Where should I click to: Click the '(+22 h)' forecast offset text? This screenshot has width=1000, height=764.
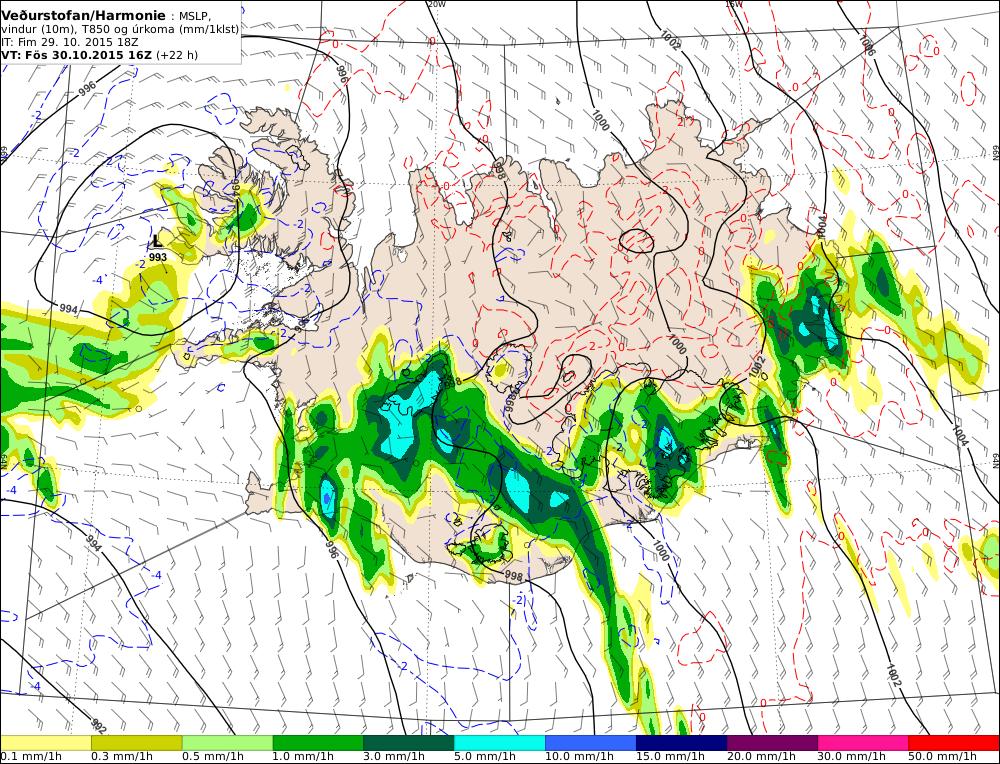(x=177, y=55)
